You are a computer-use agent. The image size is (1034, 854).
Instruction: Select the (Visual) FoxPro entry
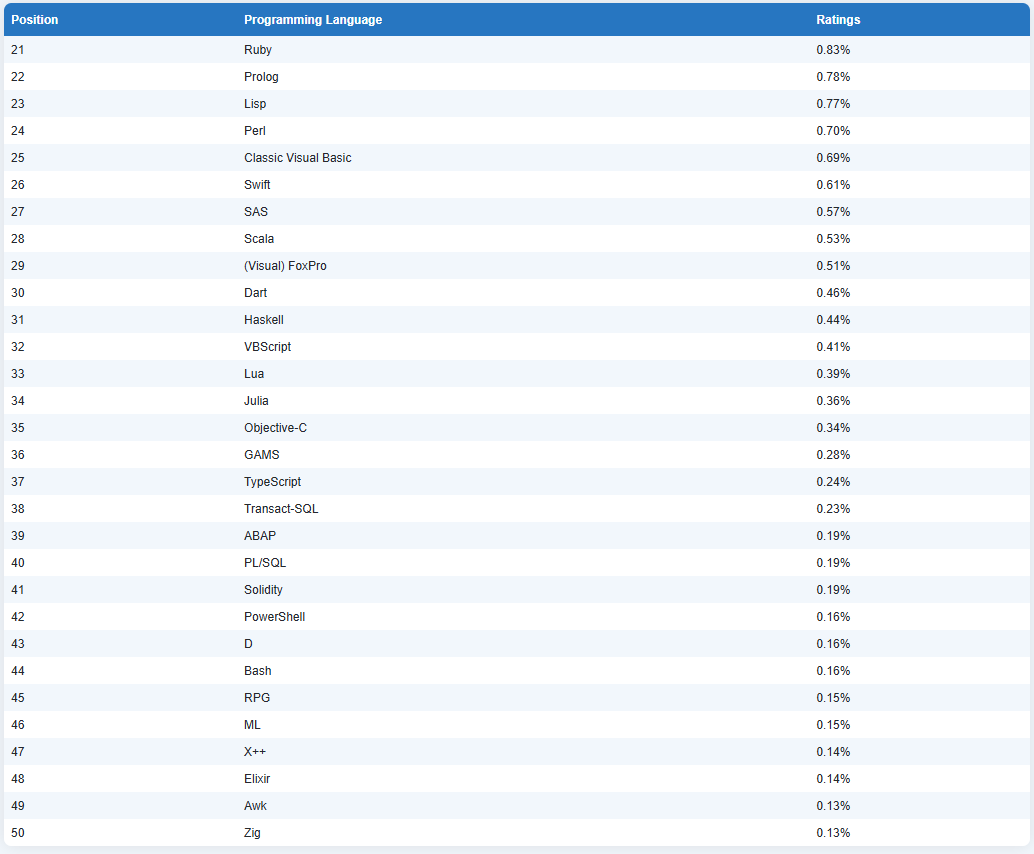[285, 266]
